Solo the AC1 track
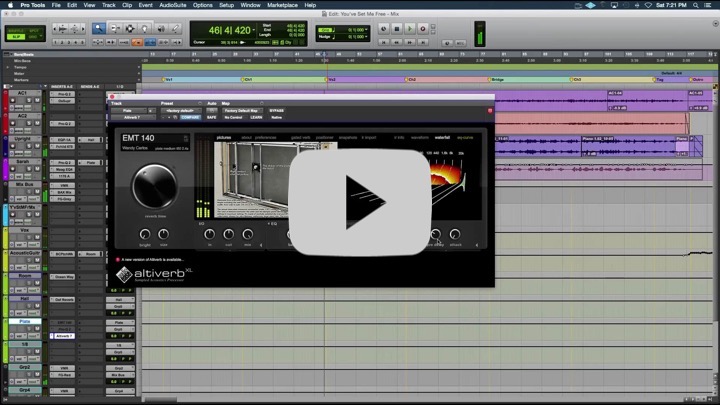 point(29,100)
